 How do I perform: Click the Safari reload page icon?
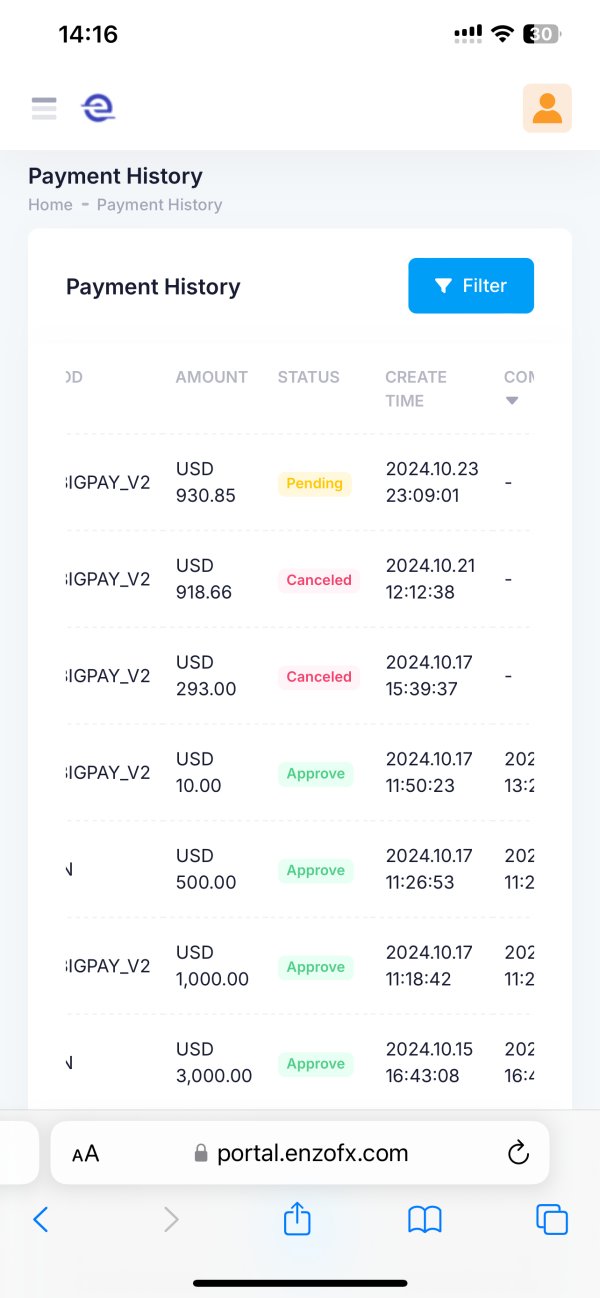[518, 1153]
